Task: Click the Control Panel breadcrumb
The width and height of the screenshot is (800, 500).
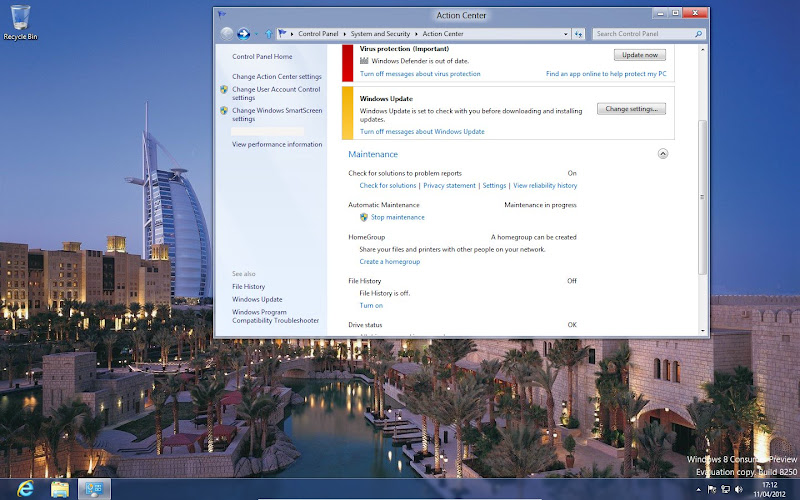Action: [x=318, y=34]
